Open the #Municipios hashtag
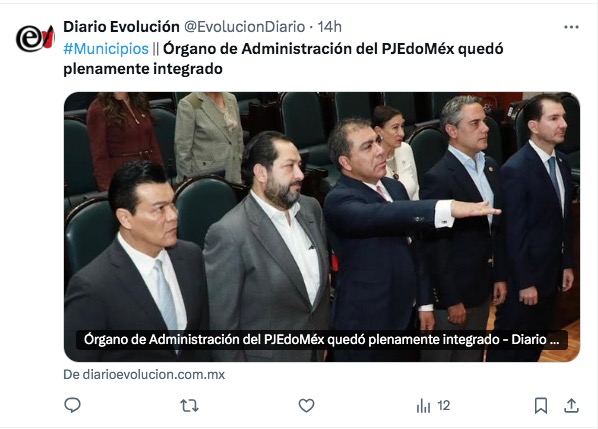598x429 pixels. 106,49
